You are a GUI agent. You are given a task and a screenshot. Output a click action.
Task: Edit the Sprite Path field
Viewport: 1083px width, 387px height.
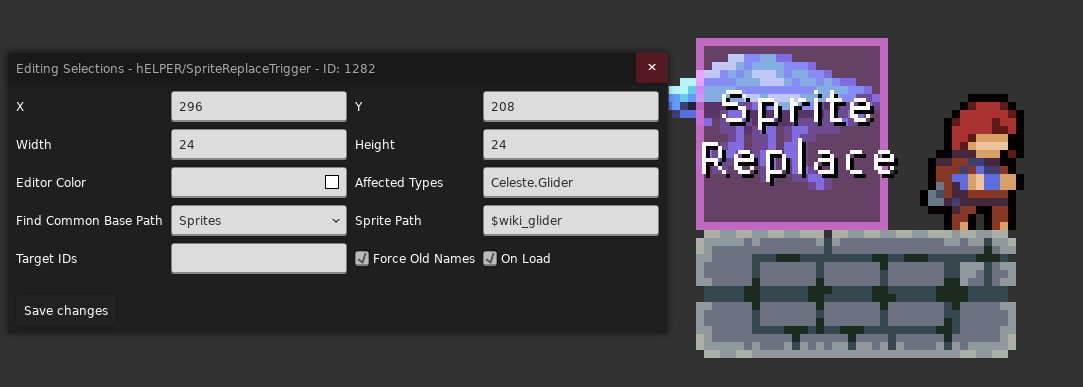tap(571, 220)
